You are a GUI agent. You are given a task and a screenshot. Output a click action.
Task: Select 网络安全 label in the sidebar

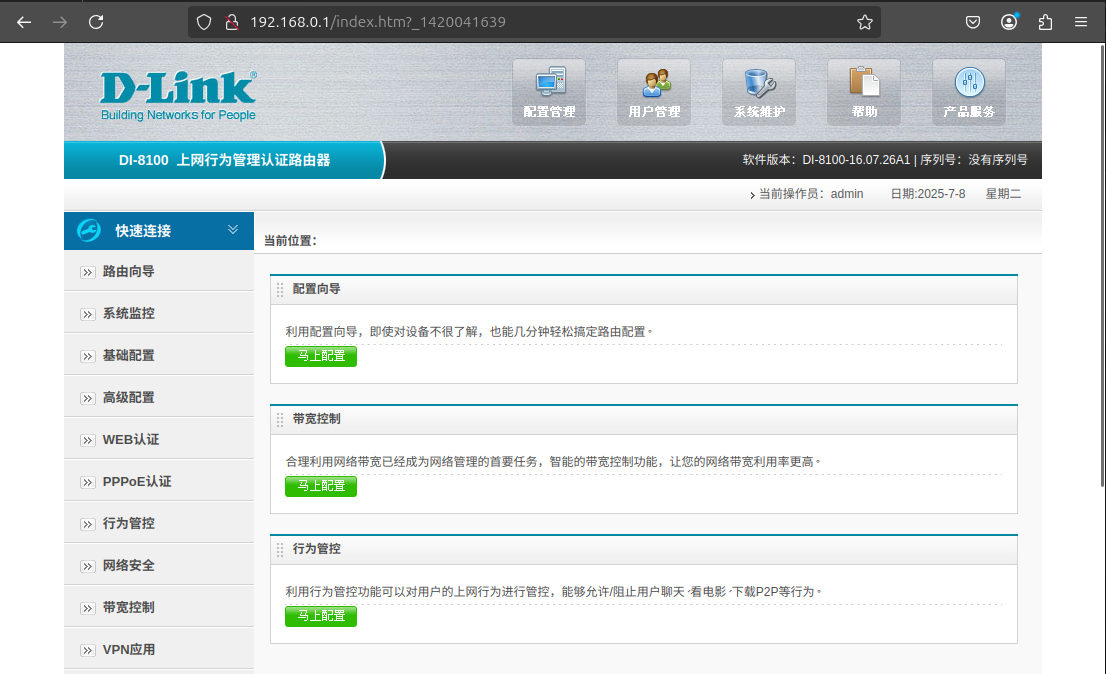click(x=128, y=565)
